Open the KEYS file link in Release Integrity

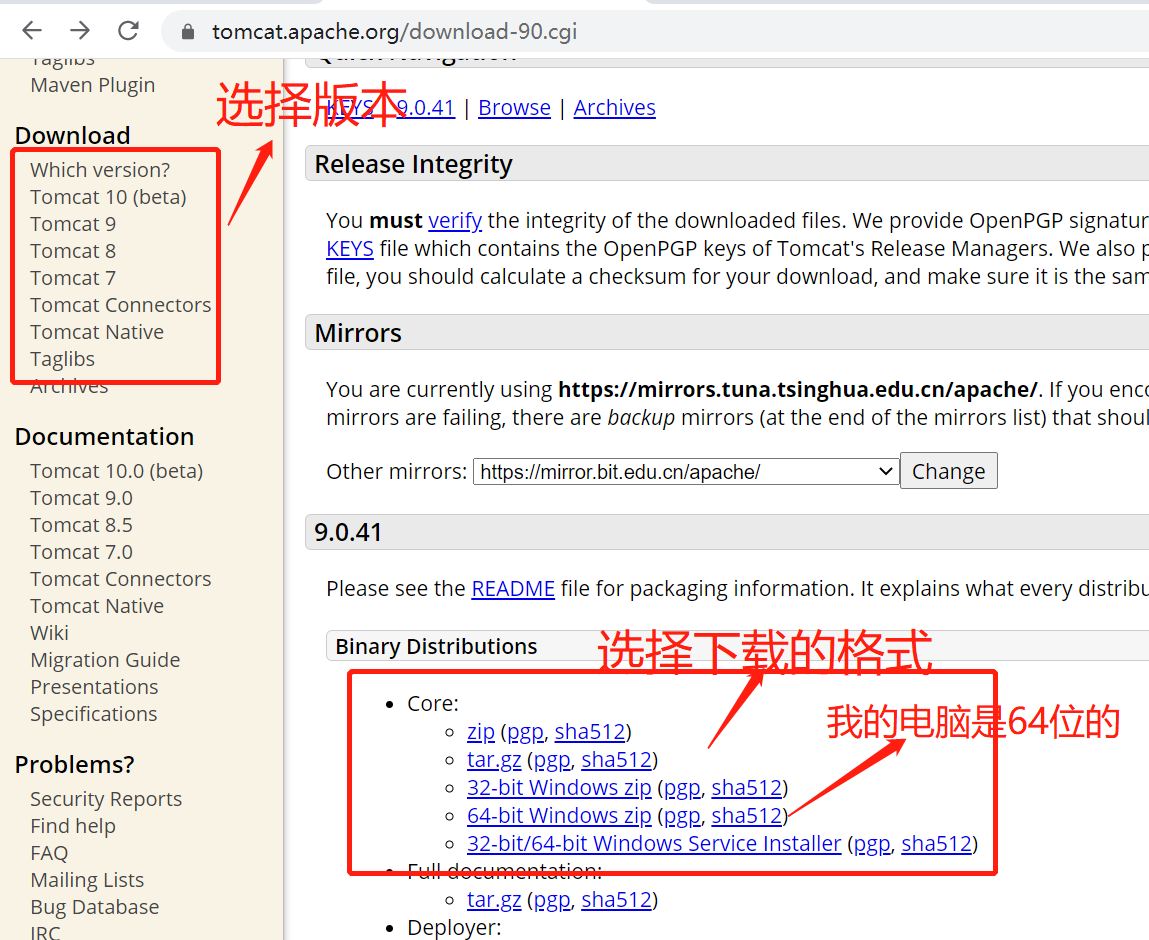coord(350,249)
